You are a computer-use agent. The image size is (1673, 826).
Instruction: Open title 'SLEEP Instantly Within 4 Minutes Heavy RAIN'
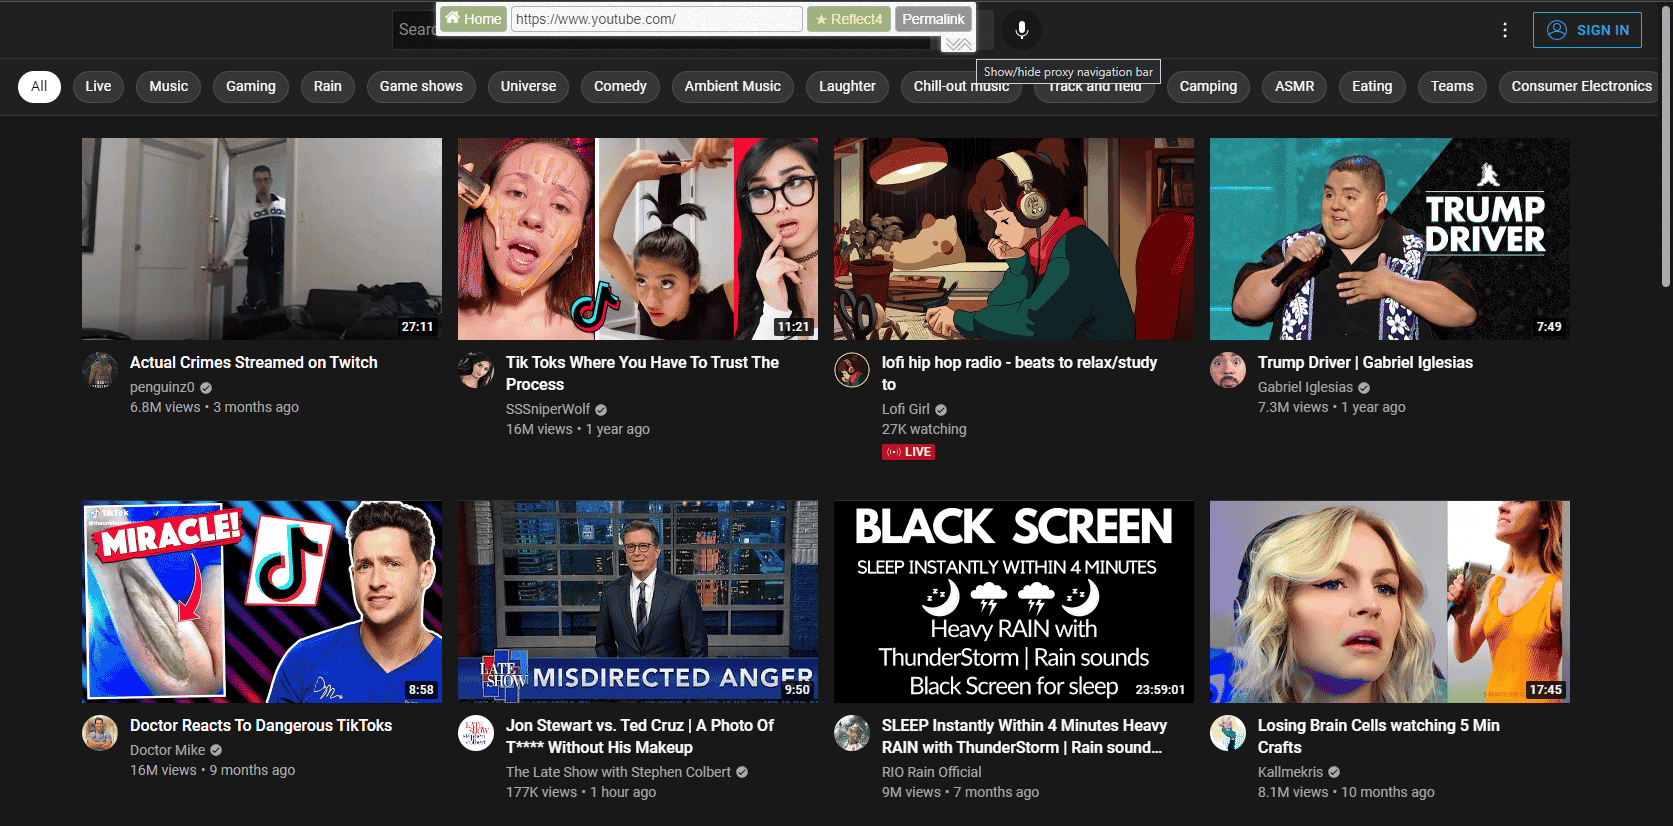(1024, 736)
